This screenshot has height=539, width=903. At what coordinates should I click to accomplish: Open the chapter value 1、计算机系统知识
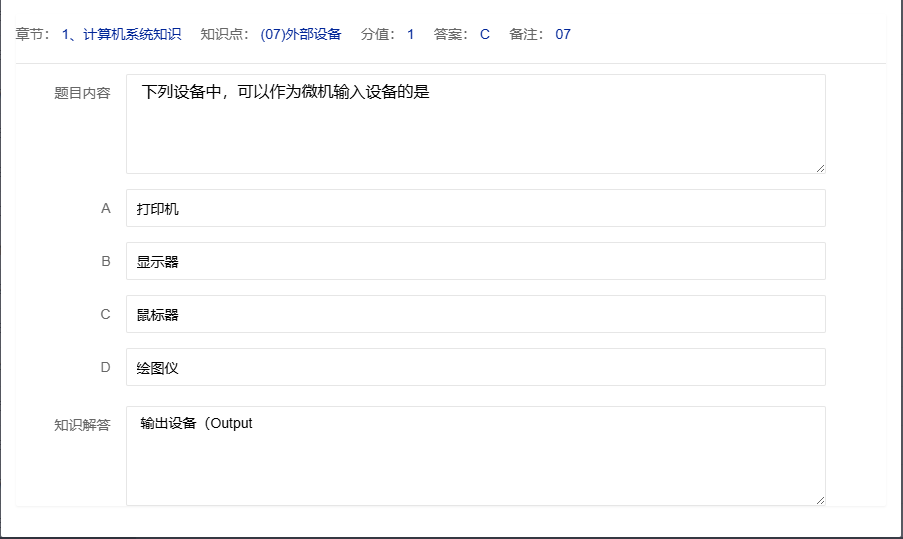pos(121,34)
